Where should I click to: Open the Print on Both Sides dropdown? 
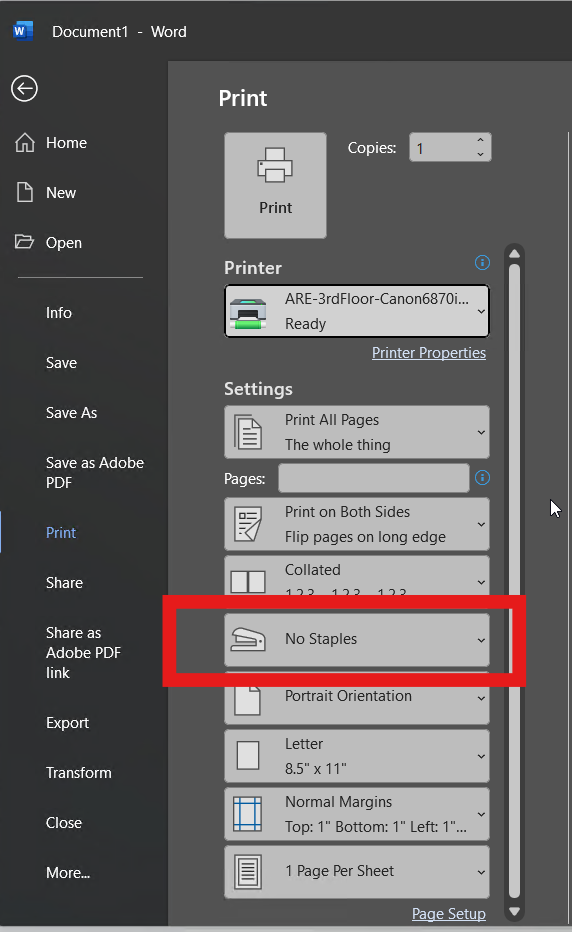click(x=357, y=524)
